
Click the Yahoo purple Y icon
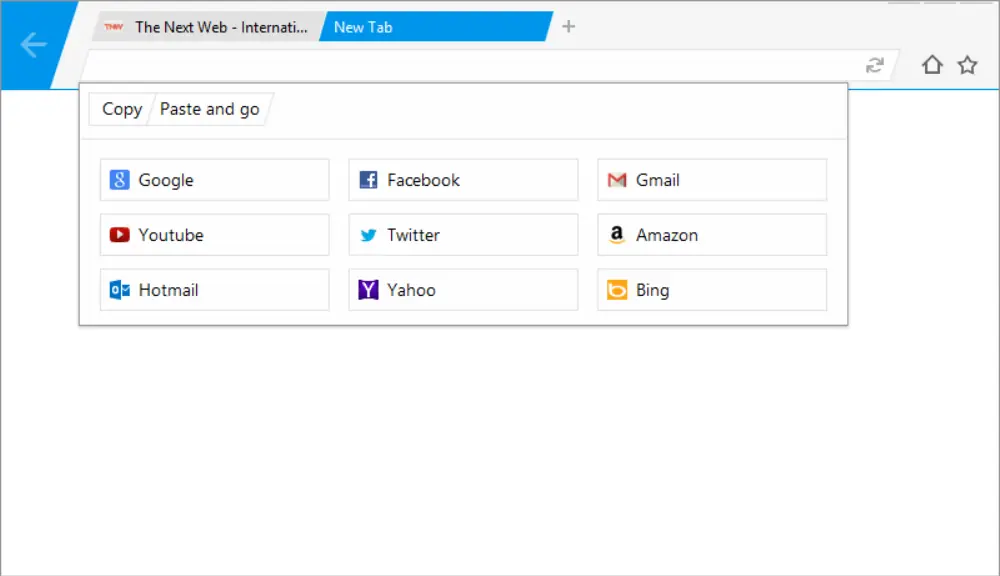click(368, 290)
